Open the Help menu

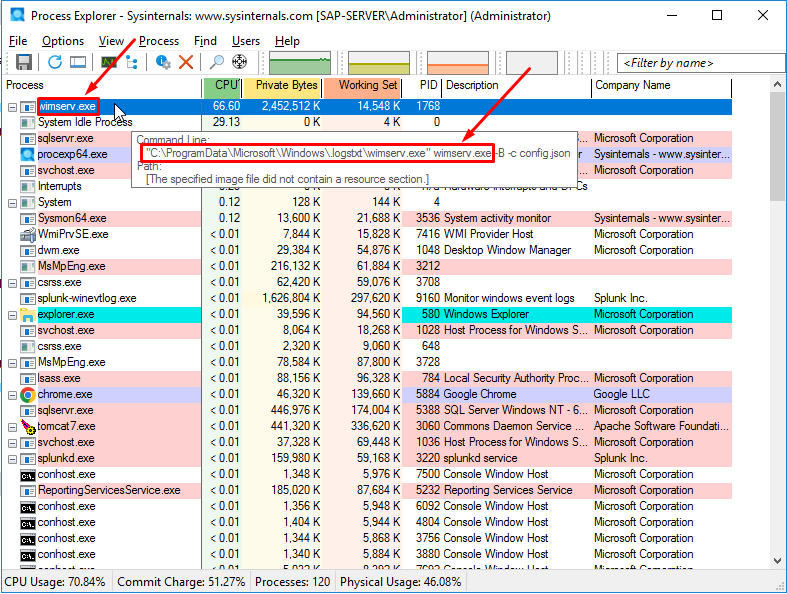287,41
